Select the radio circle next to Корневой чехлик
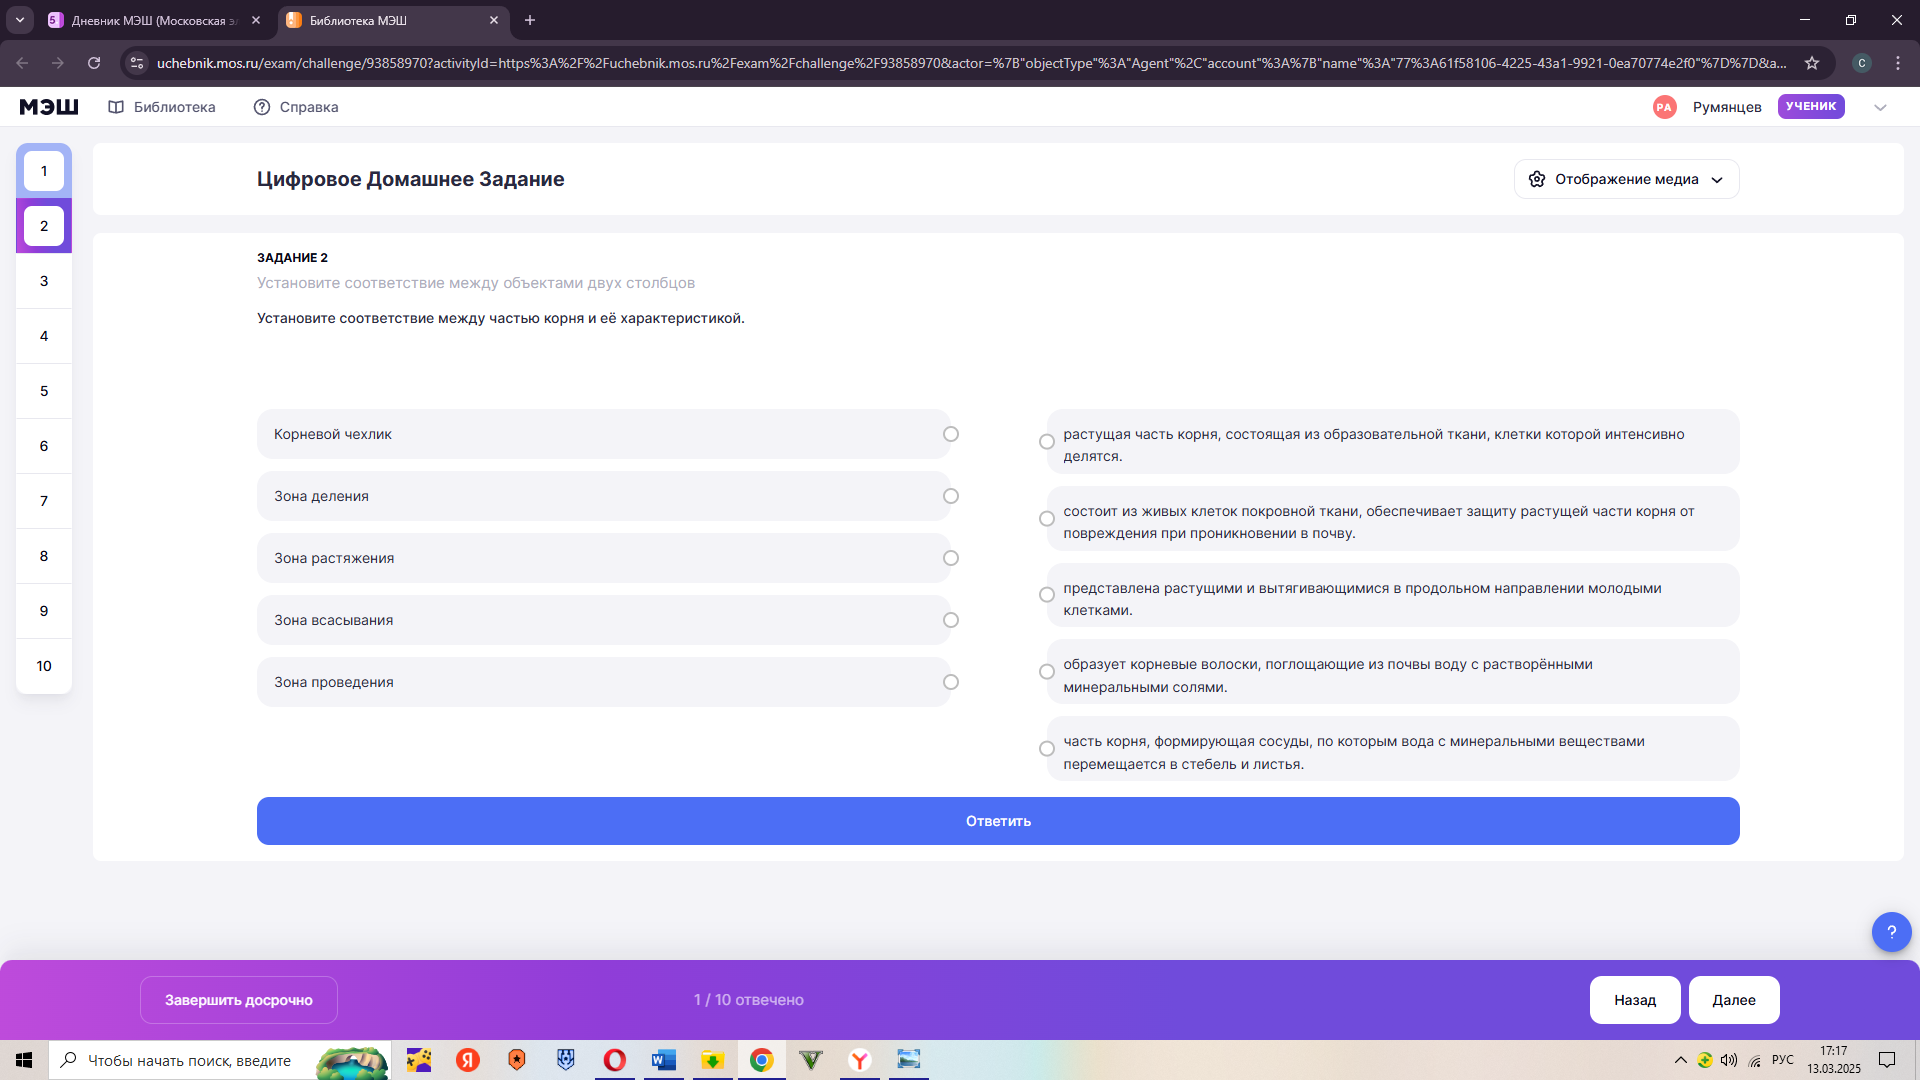This screenshot has height=1080, width=1920. 951,434
